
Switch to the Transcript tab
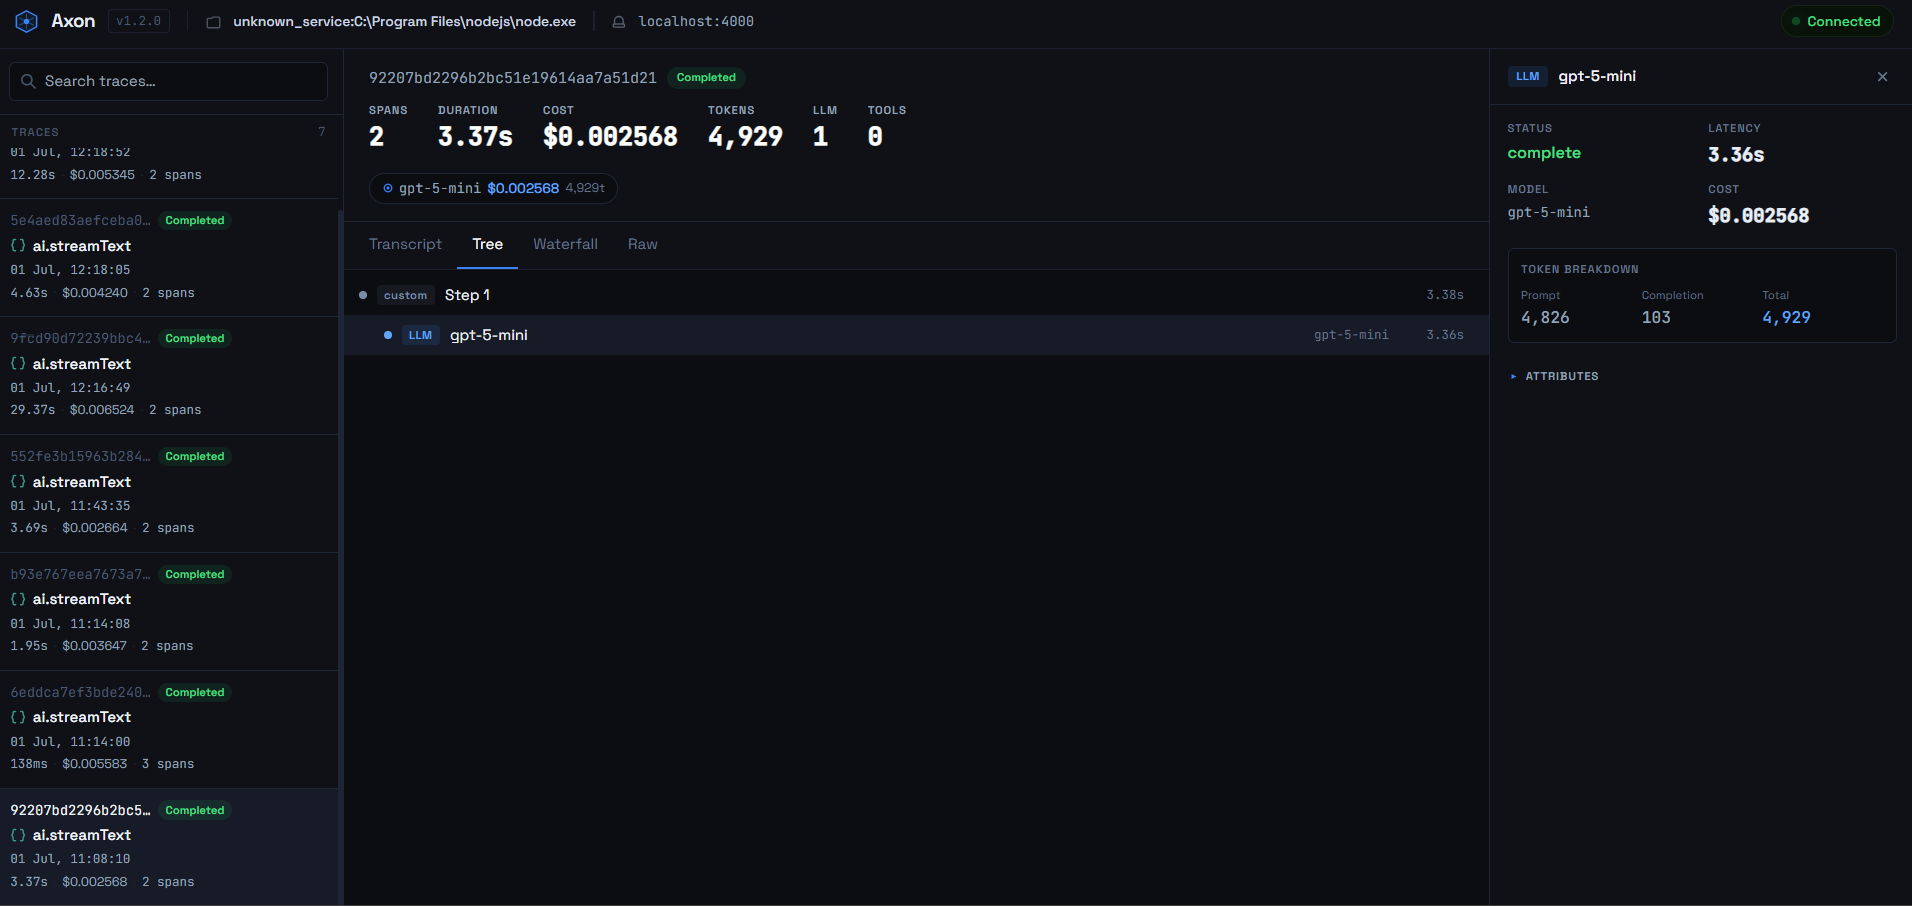coord(405,244)
